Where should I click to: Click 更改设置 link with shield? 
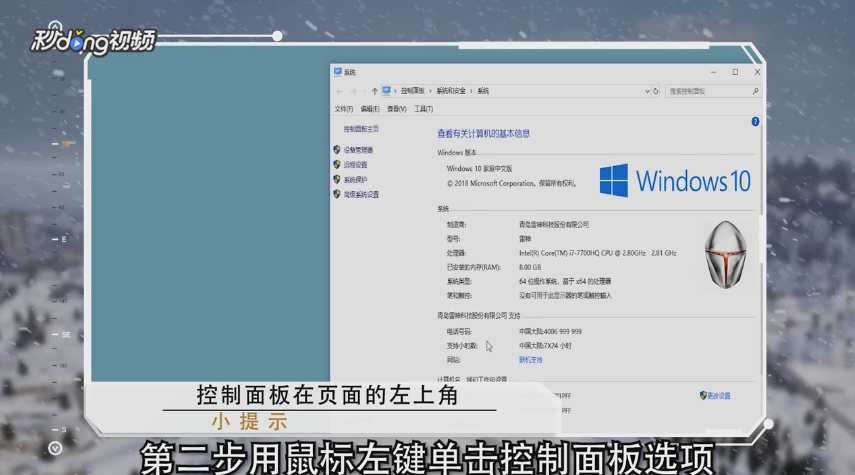click(715, 395)
